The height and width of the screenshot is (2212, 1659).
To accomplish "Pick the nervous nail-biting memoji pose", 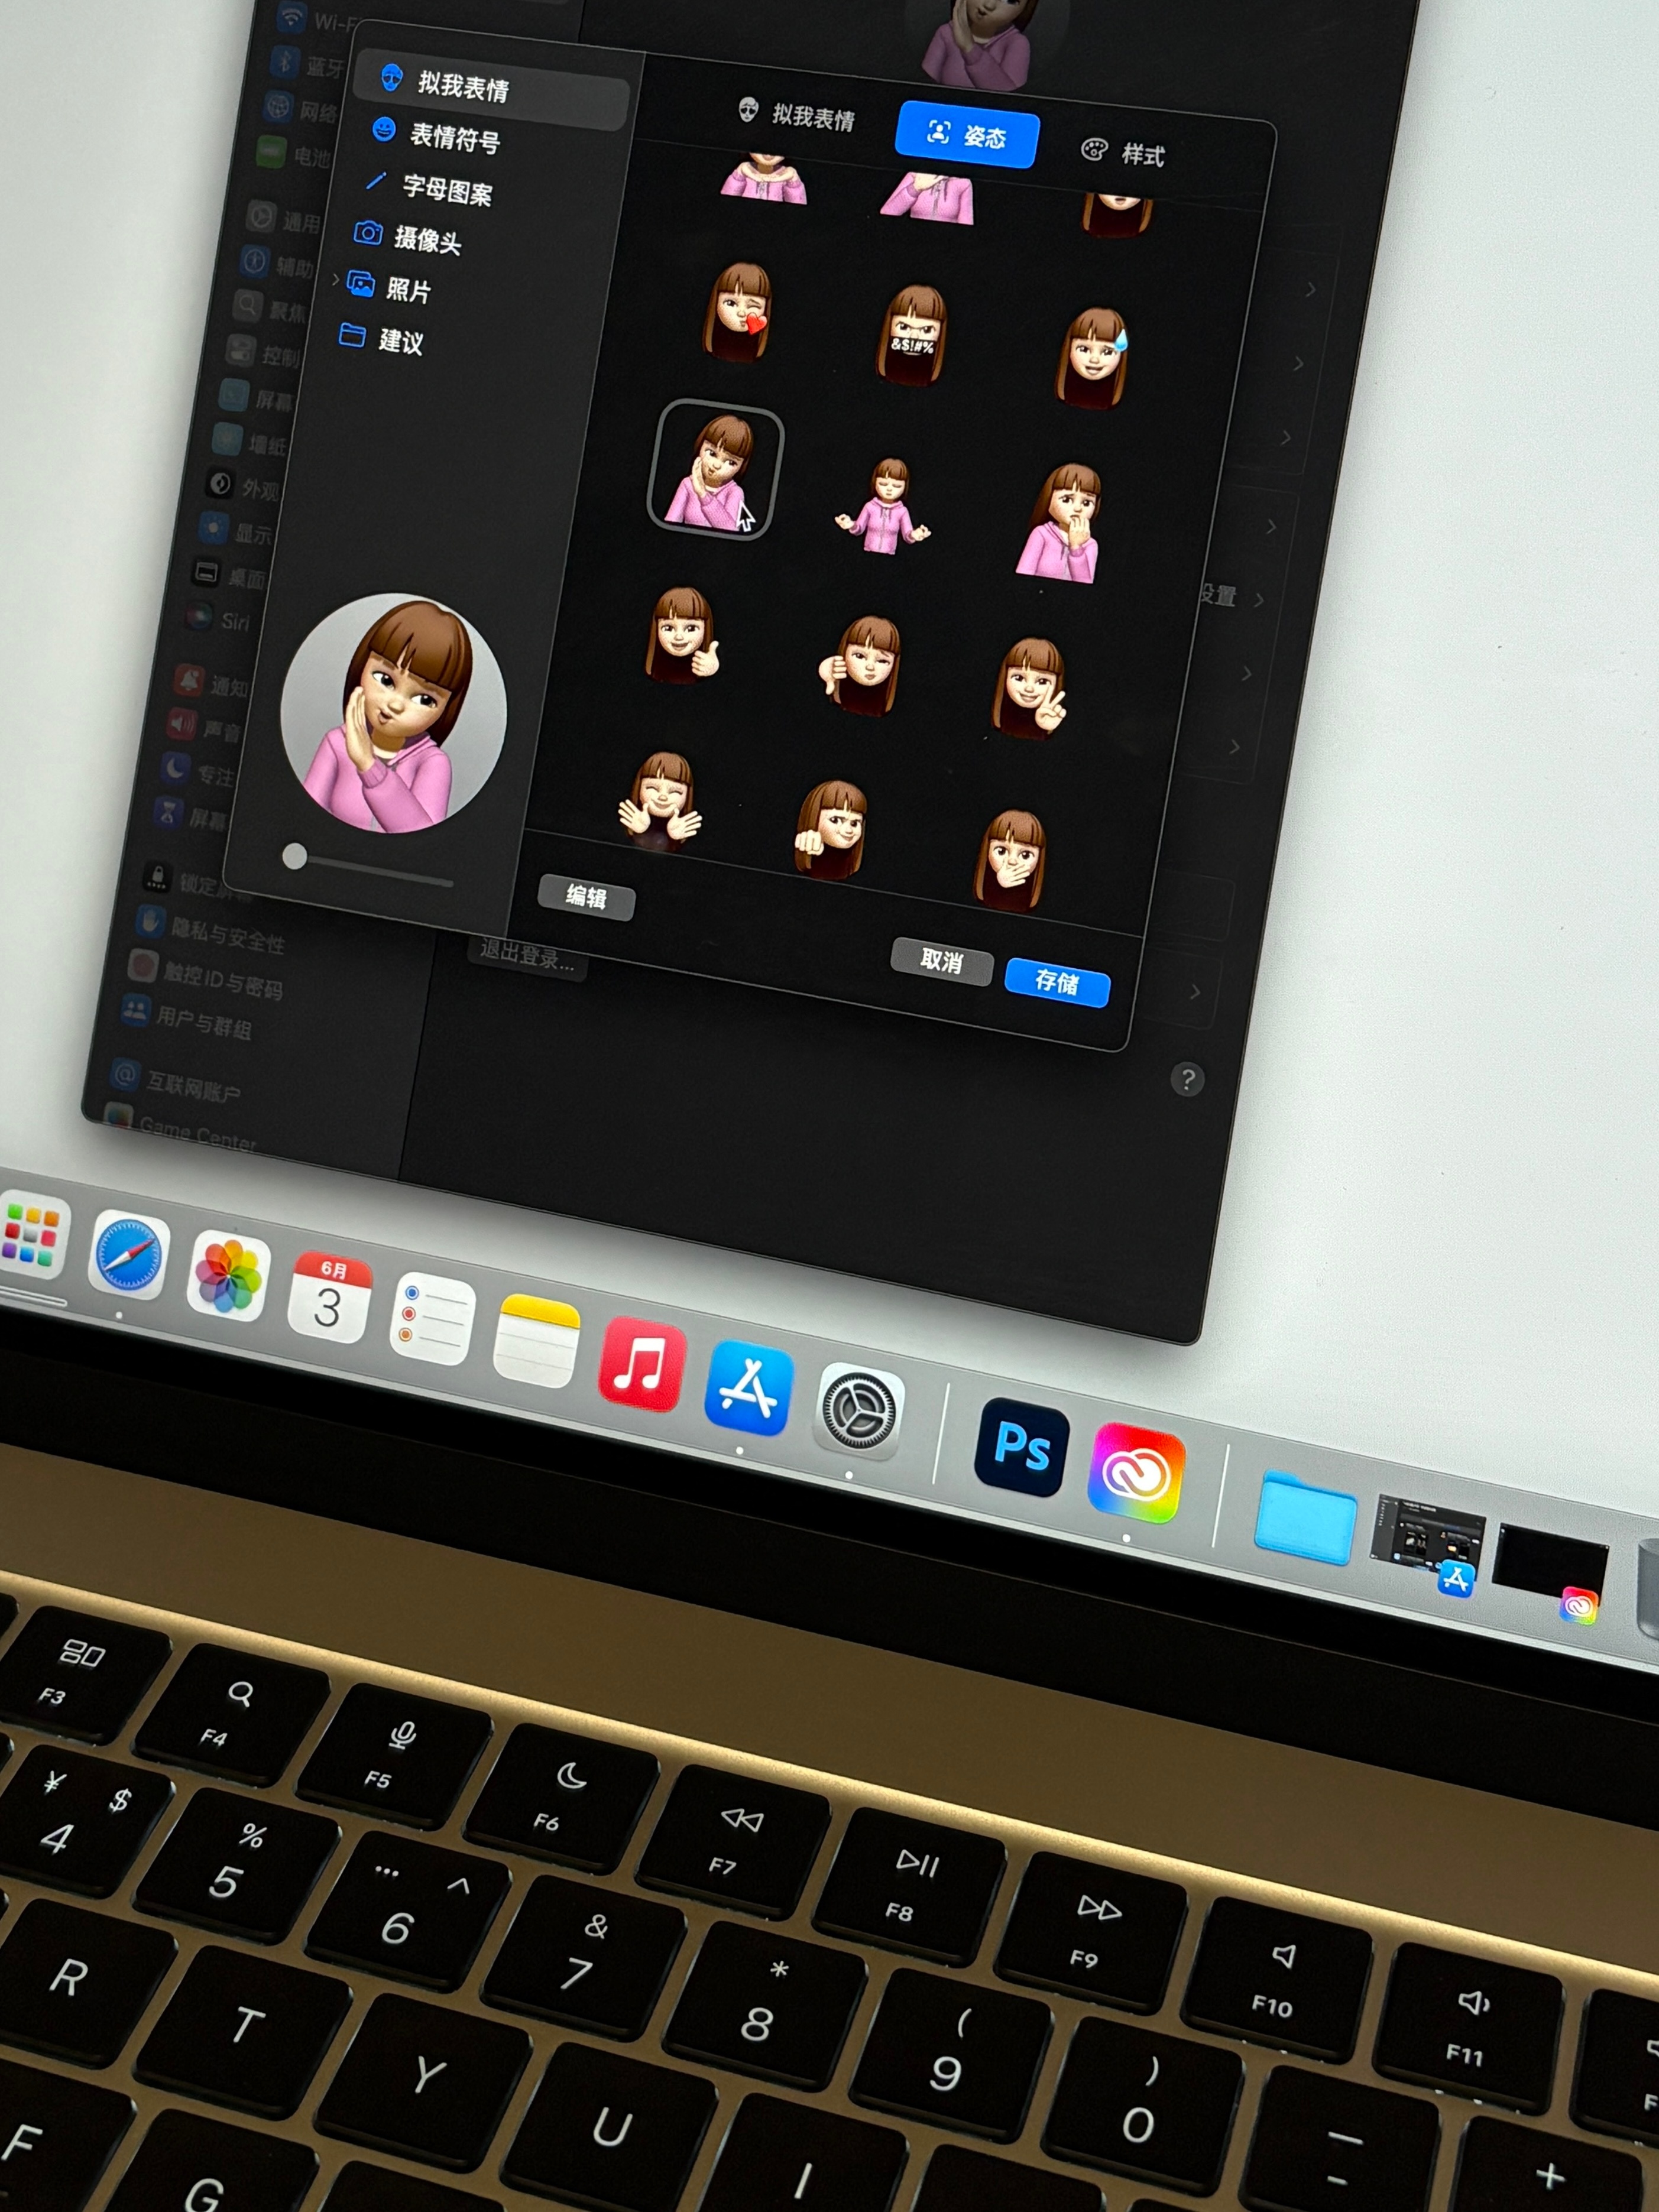I will [1060, 522].
